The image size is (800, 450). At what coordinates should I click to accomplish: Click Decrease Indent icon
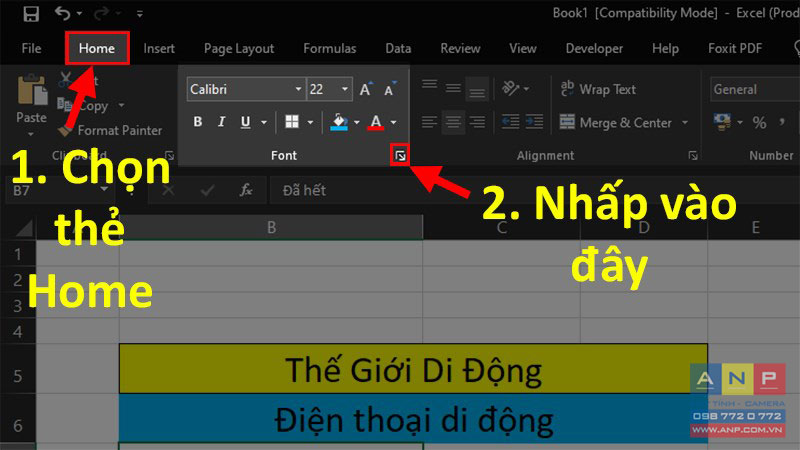tap(510, 122)
